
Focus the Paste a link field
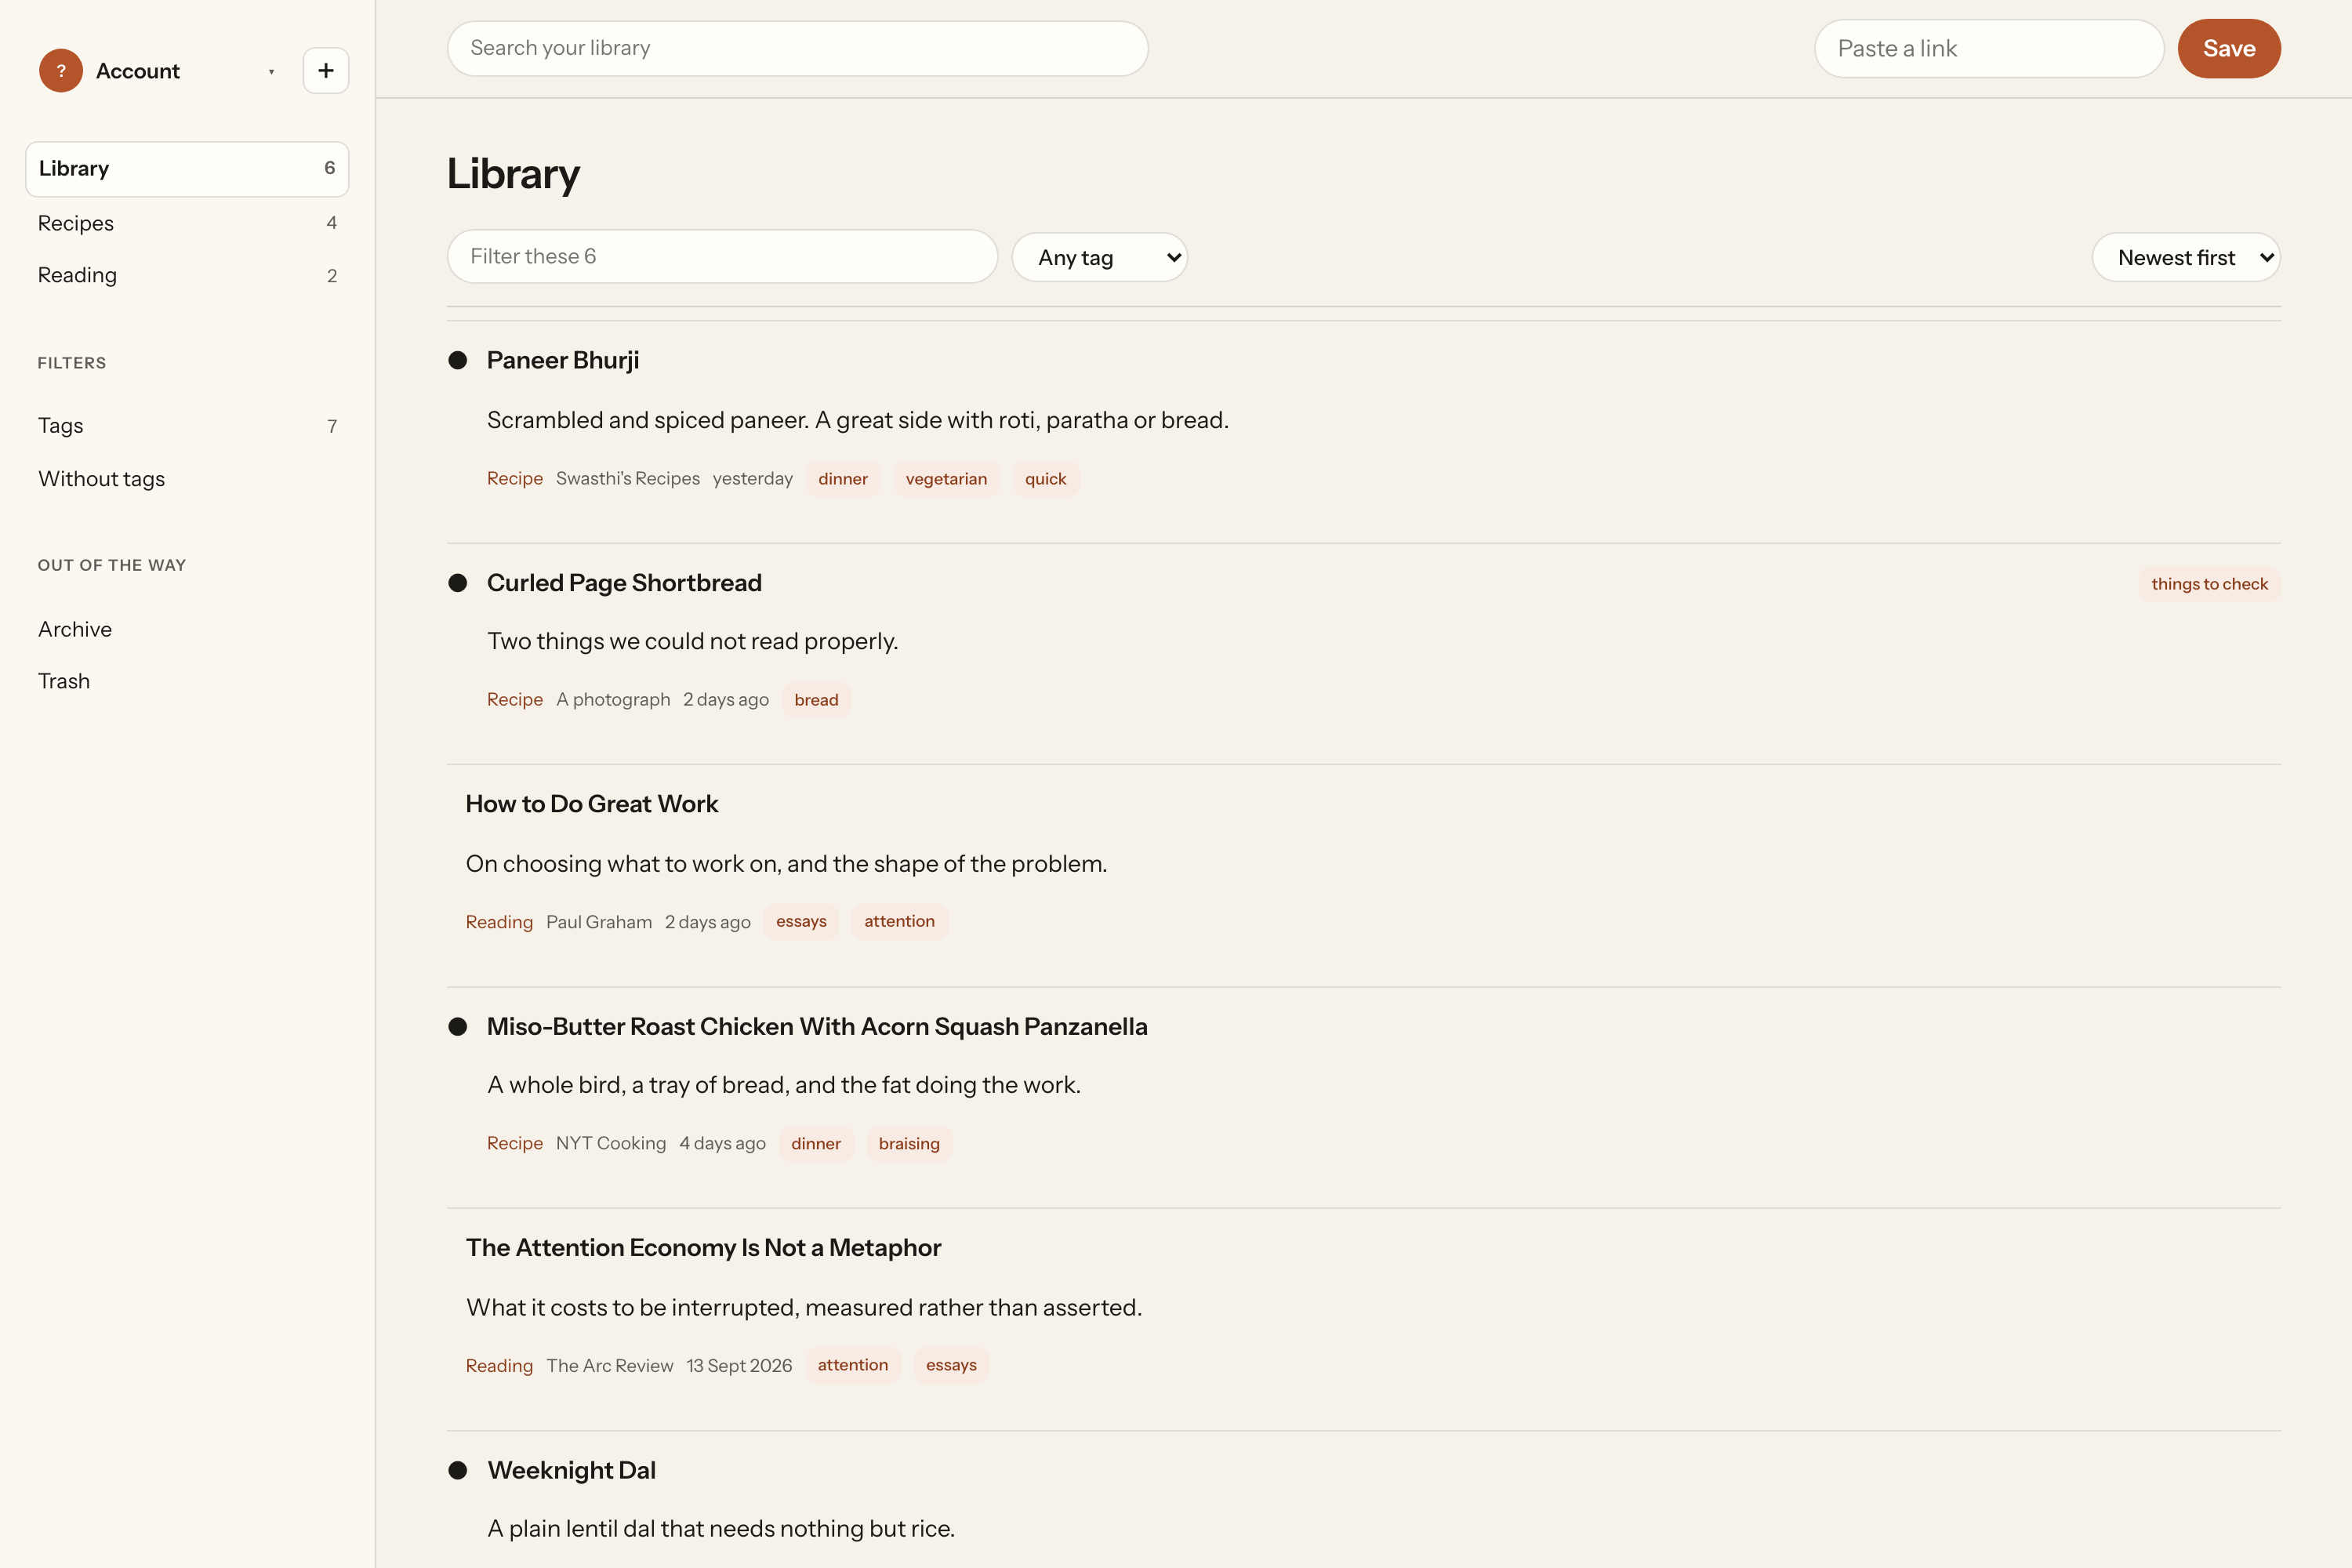pyautogui.click(x=1989, y=48)
